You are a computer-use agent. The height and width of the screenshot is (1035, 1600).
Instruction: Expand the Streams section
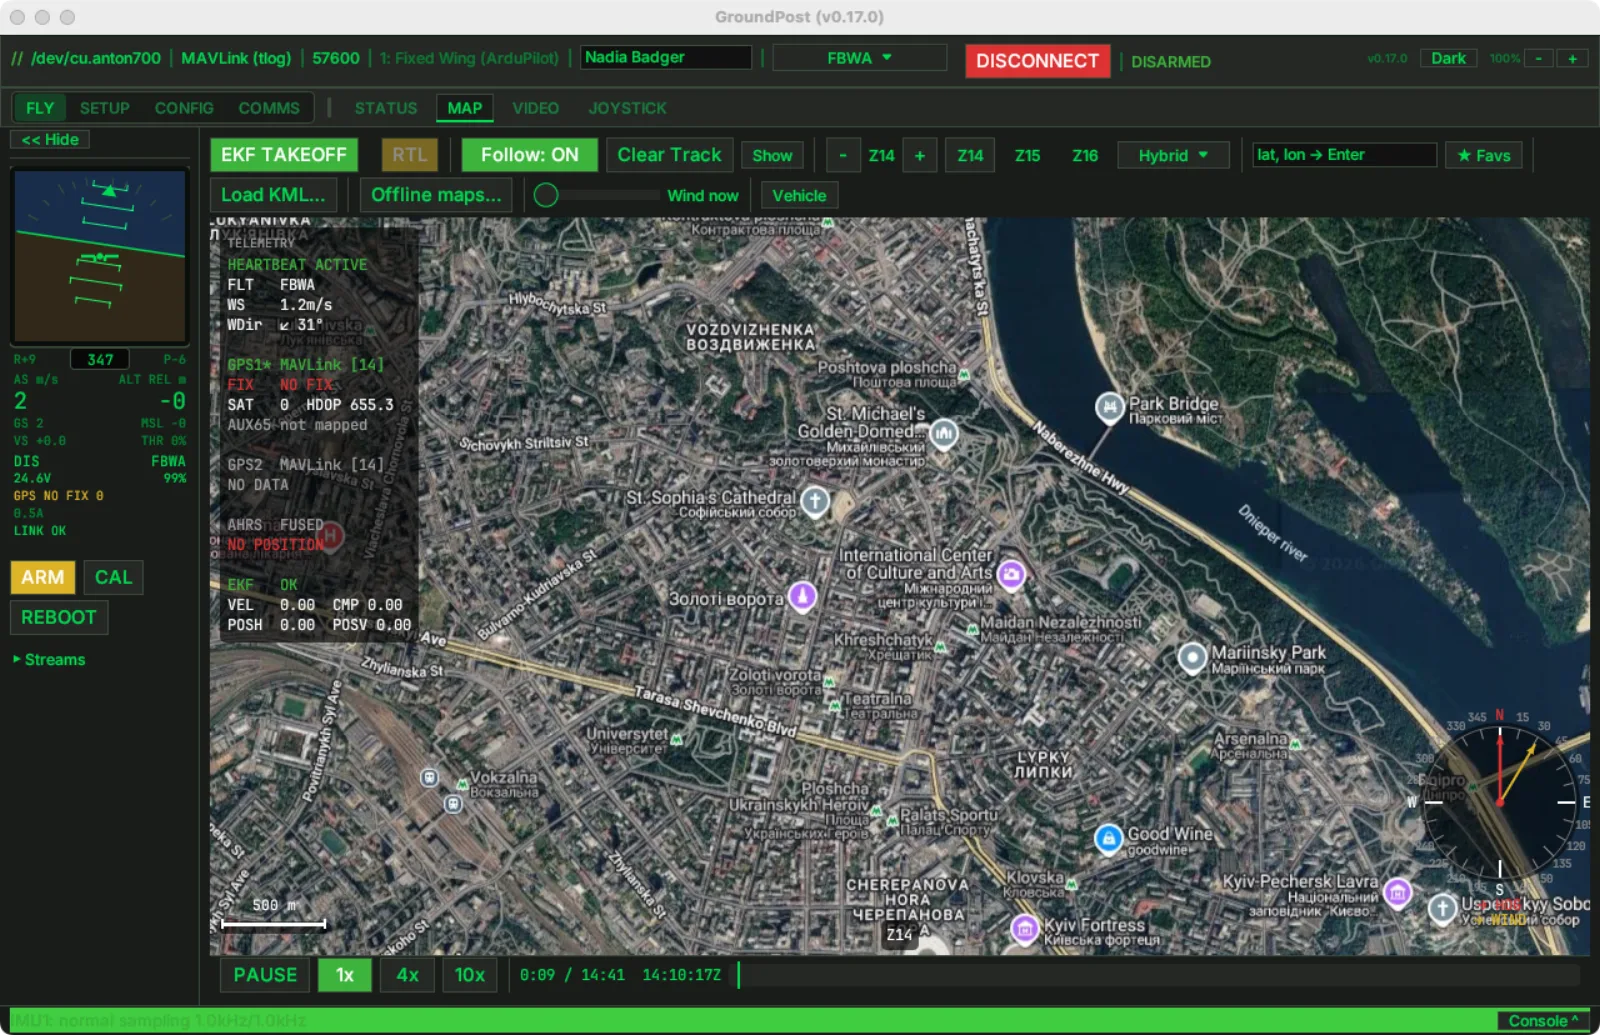pyautogui.click(x=49, y=659)
